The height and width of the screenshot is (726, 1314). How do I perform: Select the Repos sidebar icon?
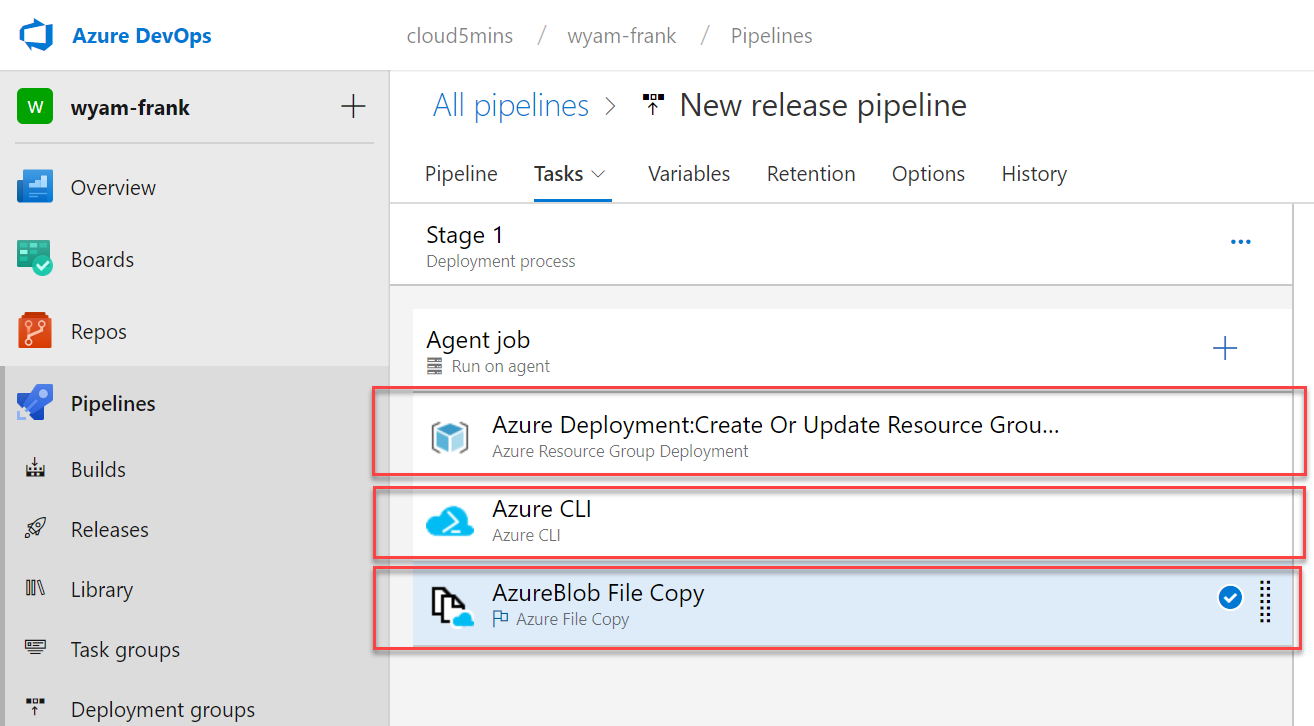(x=35, y=331)
